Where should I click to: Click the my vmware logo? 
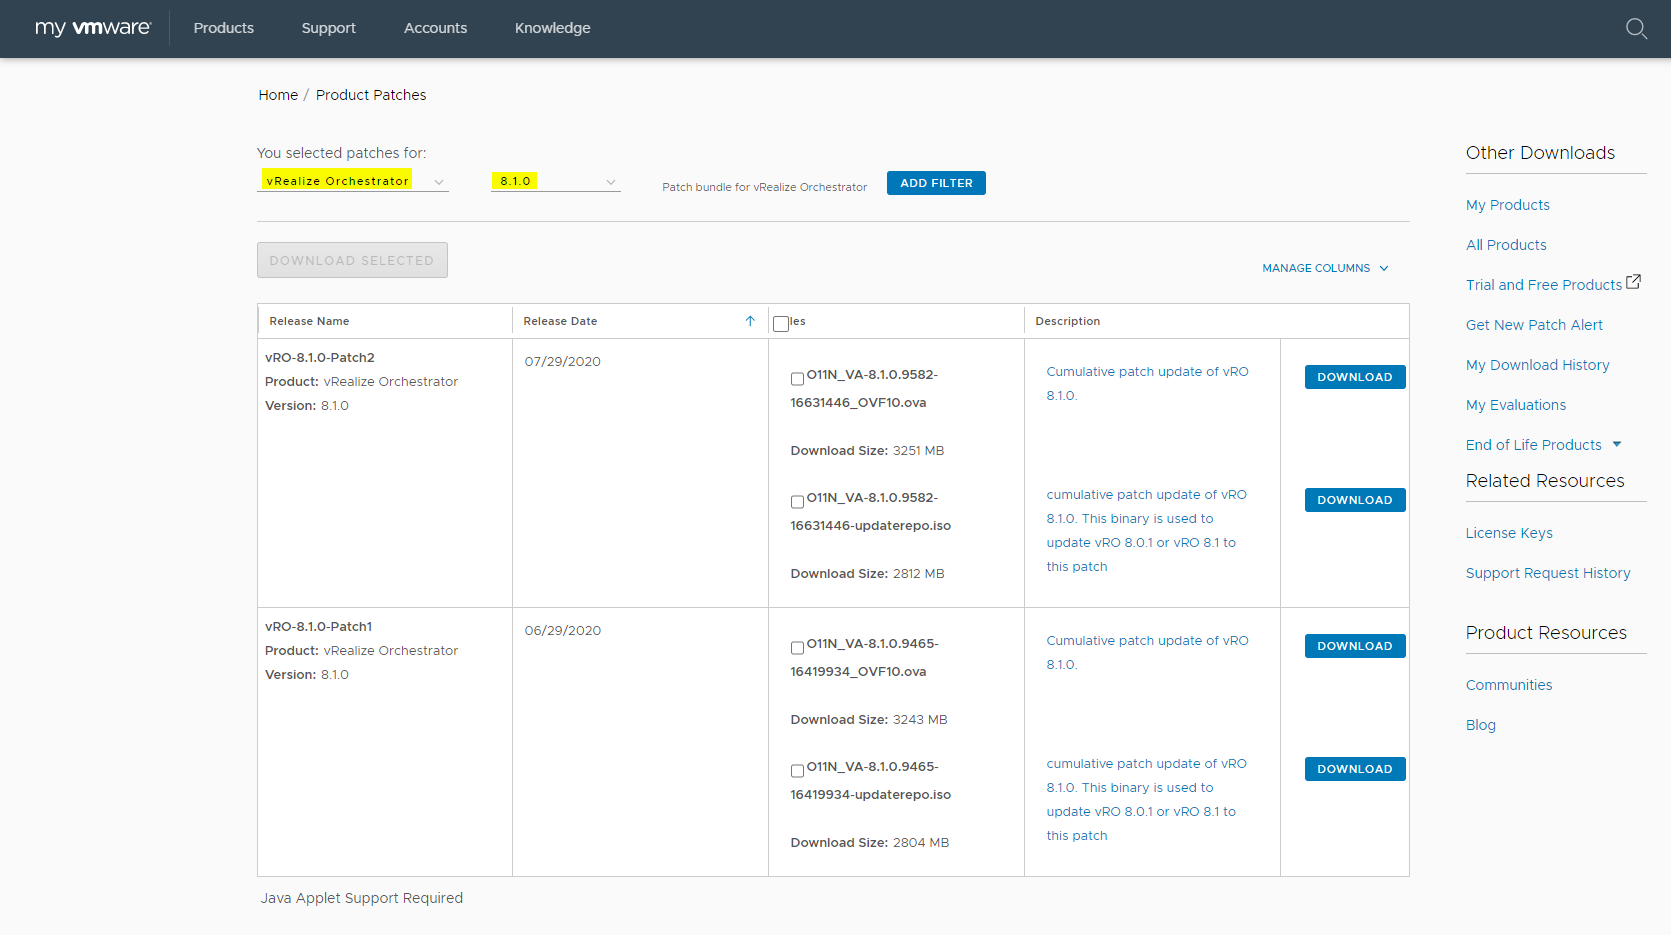coord(93,28)
